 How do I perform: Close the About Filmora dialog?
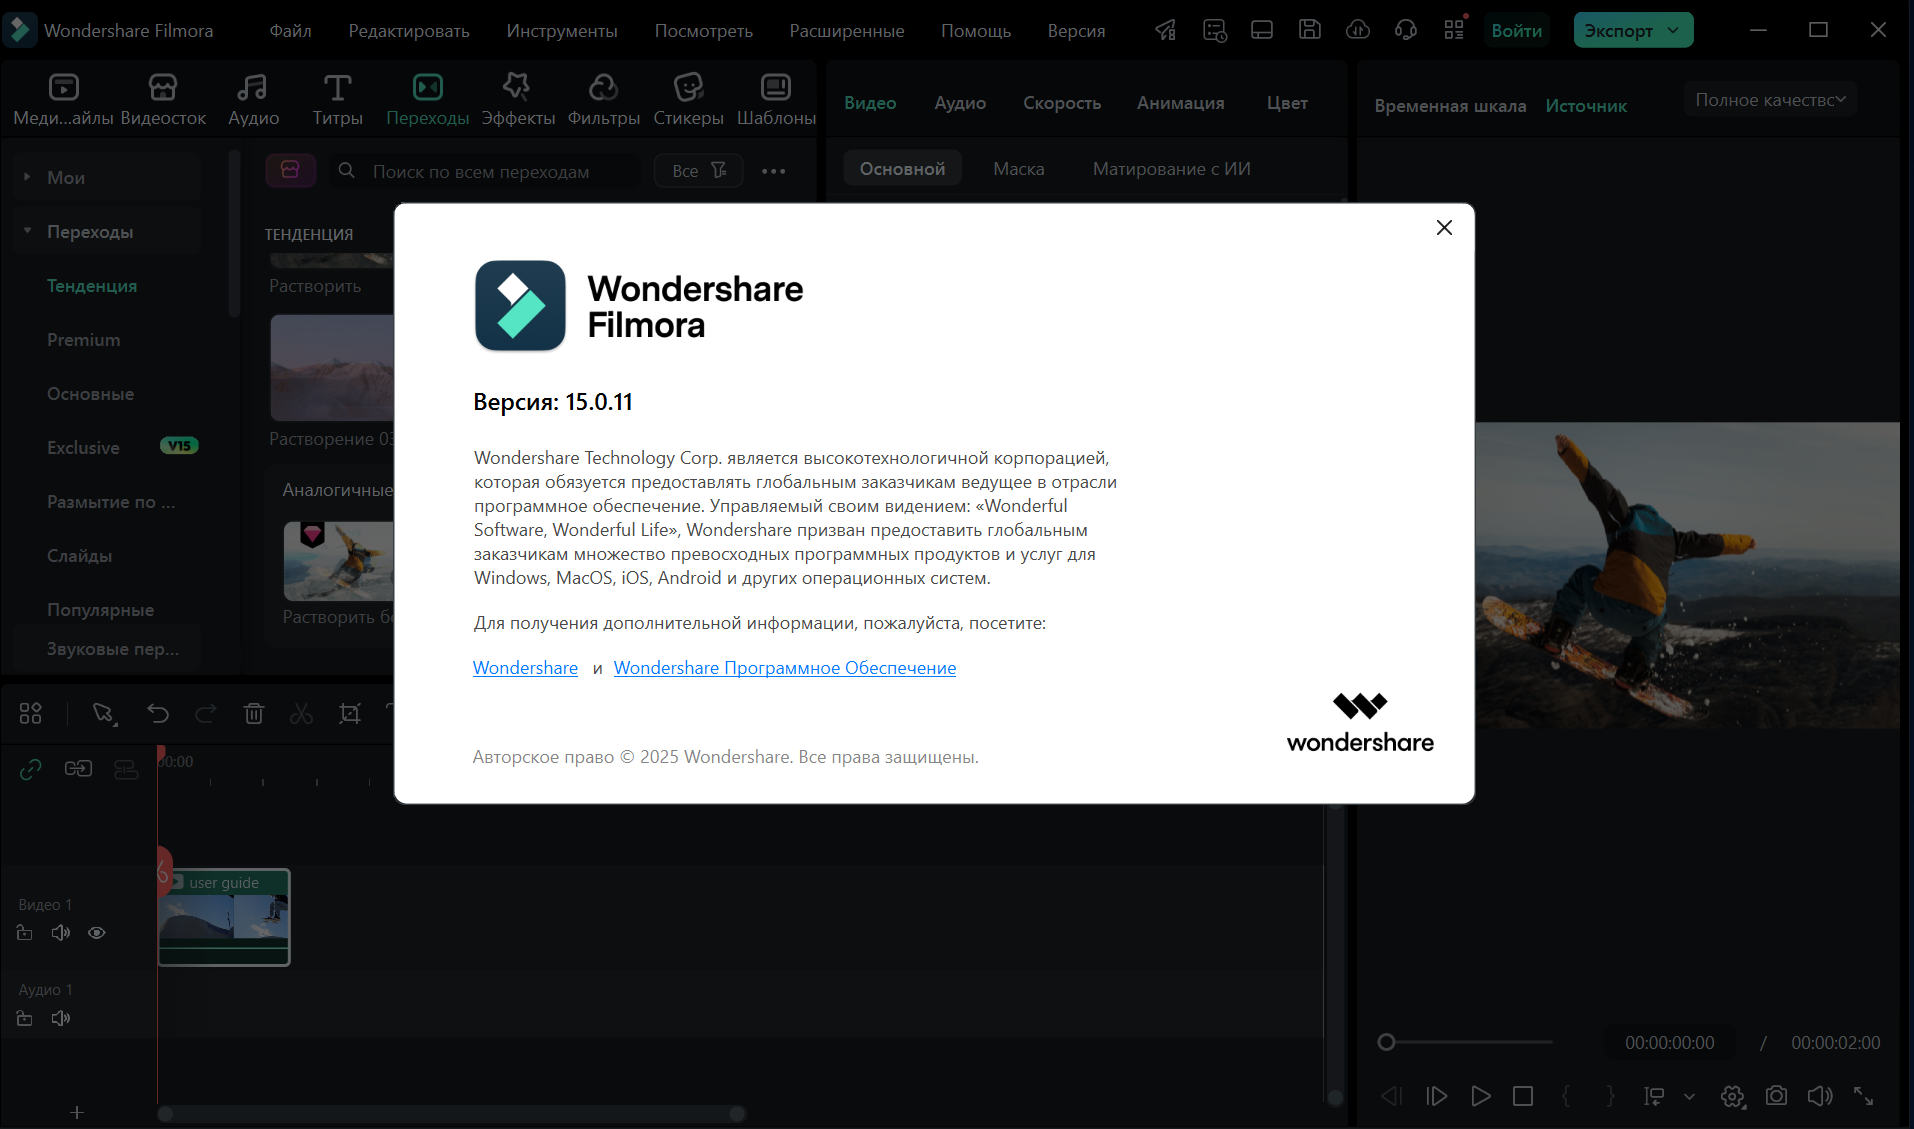click(x=1444, y=228)
